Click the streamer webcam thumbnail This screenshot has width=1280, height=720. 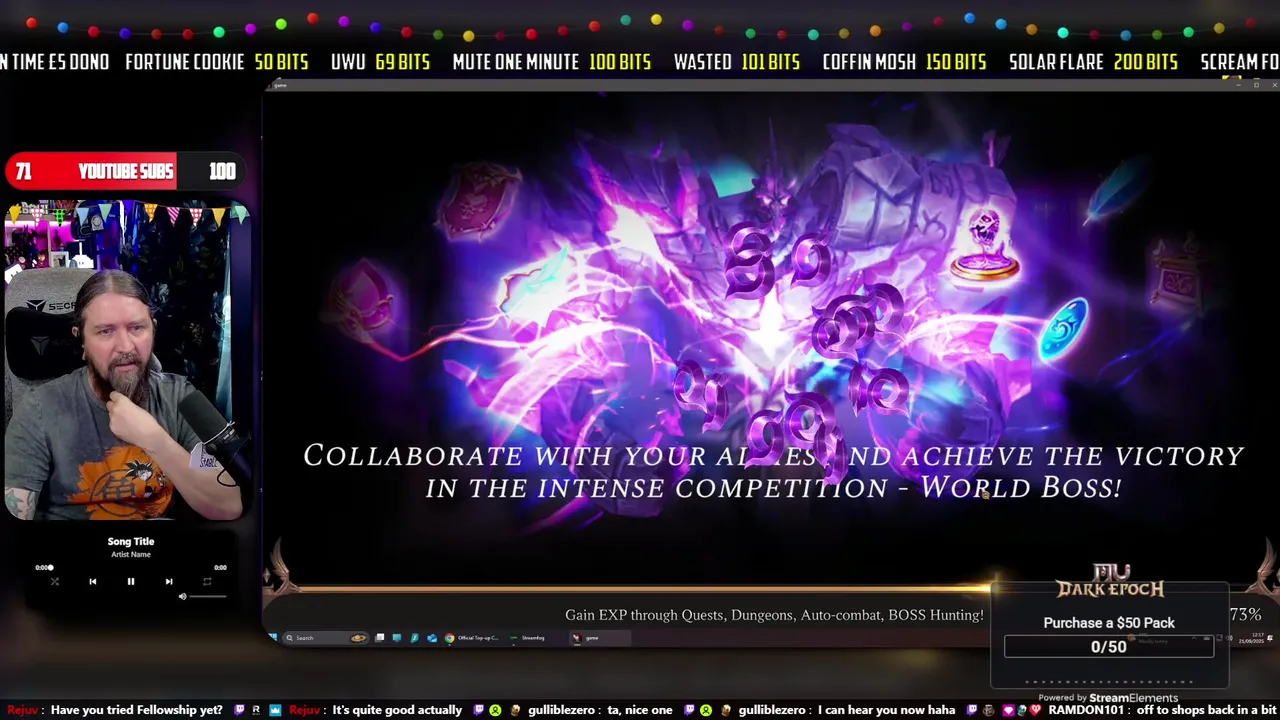pyautogui.click(x=126, y=360)
